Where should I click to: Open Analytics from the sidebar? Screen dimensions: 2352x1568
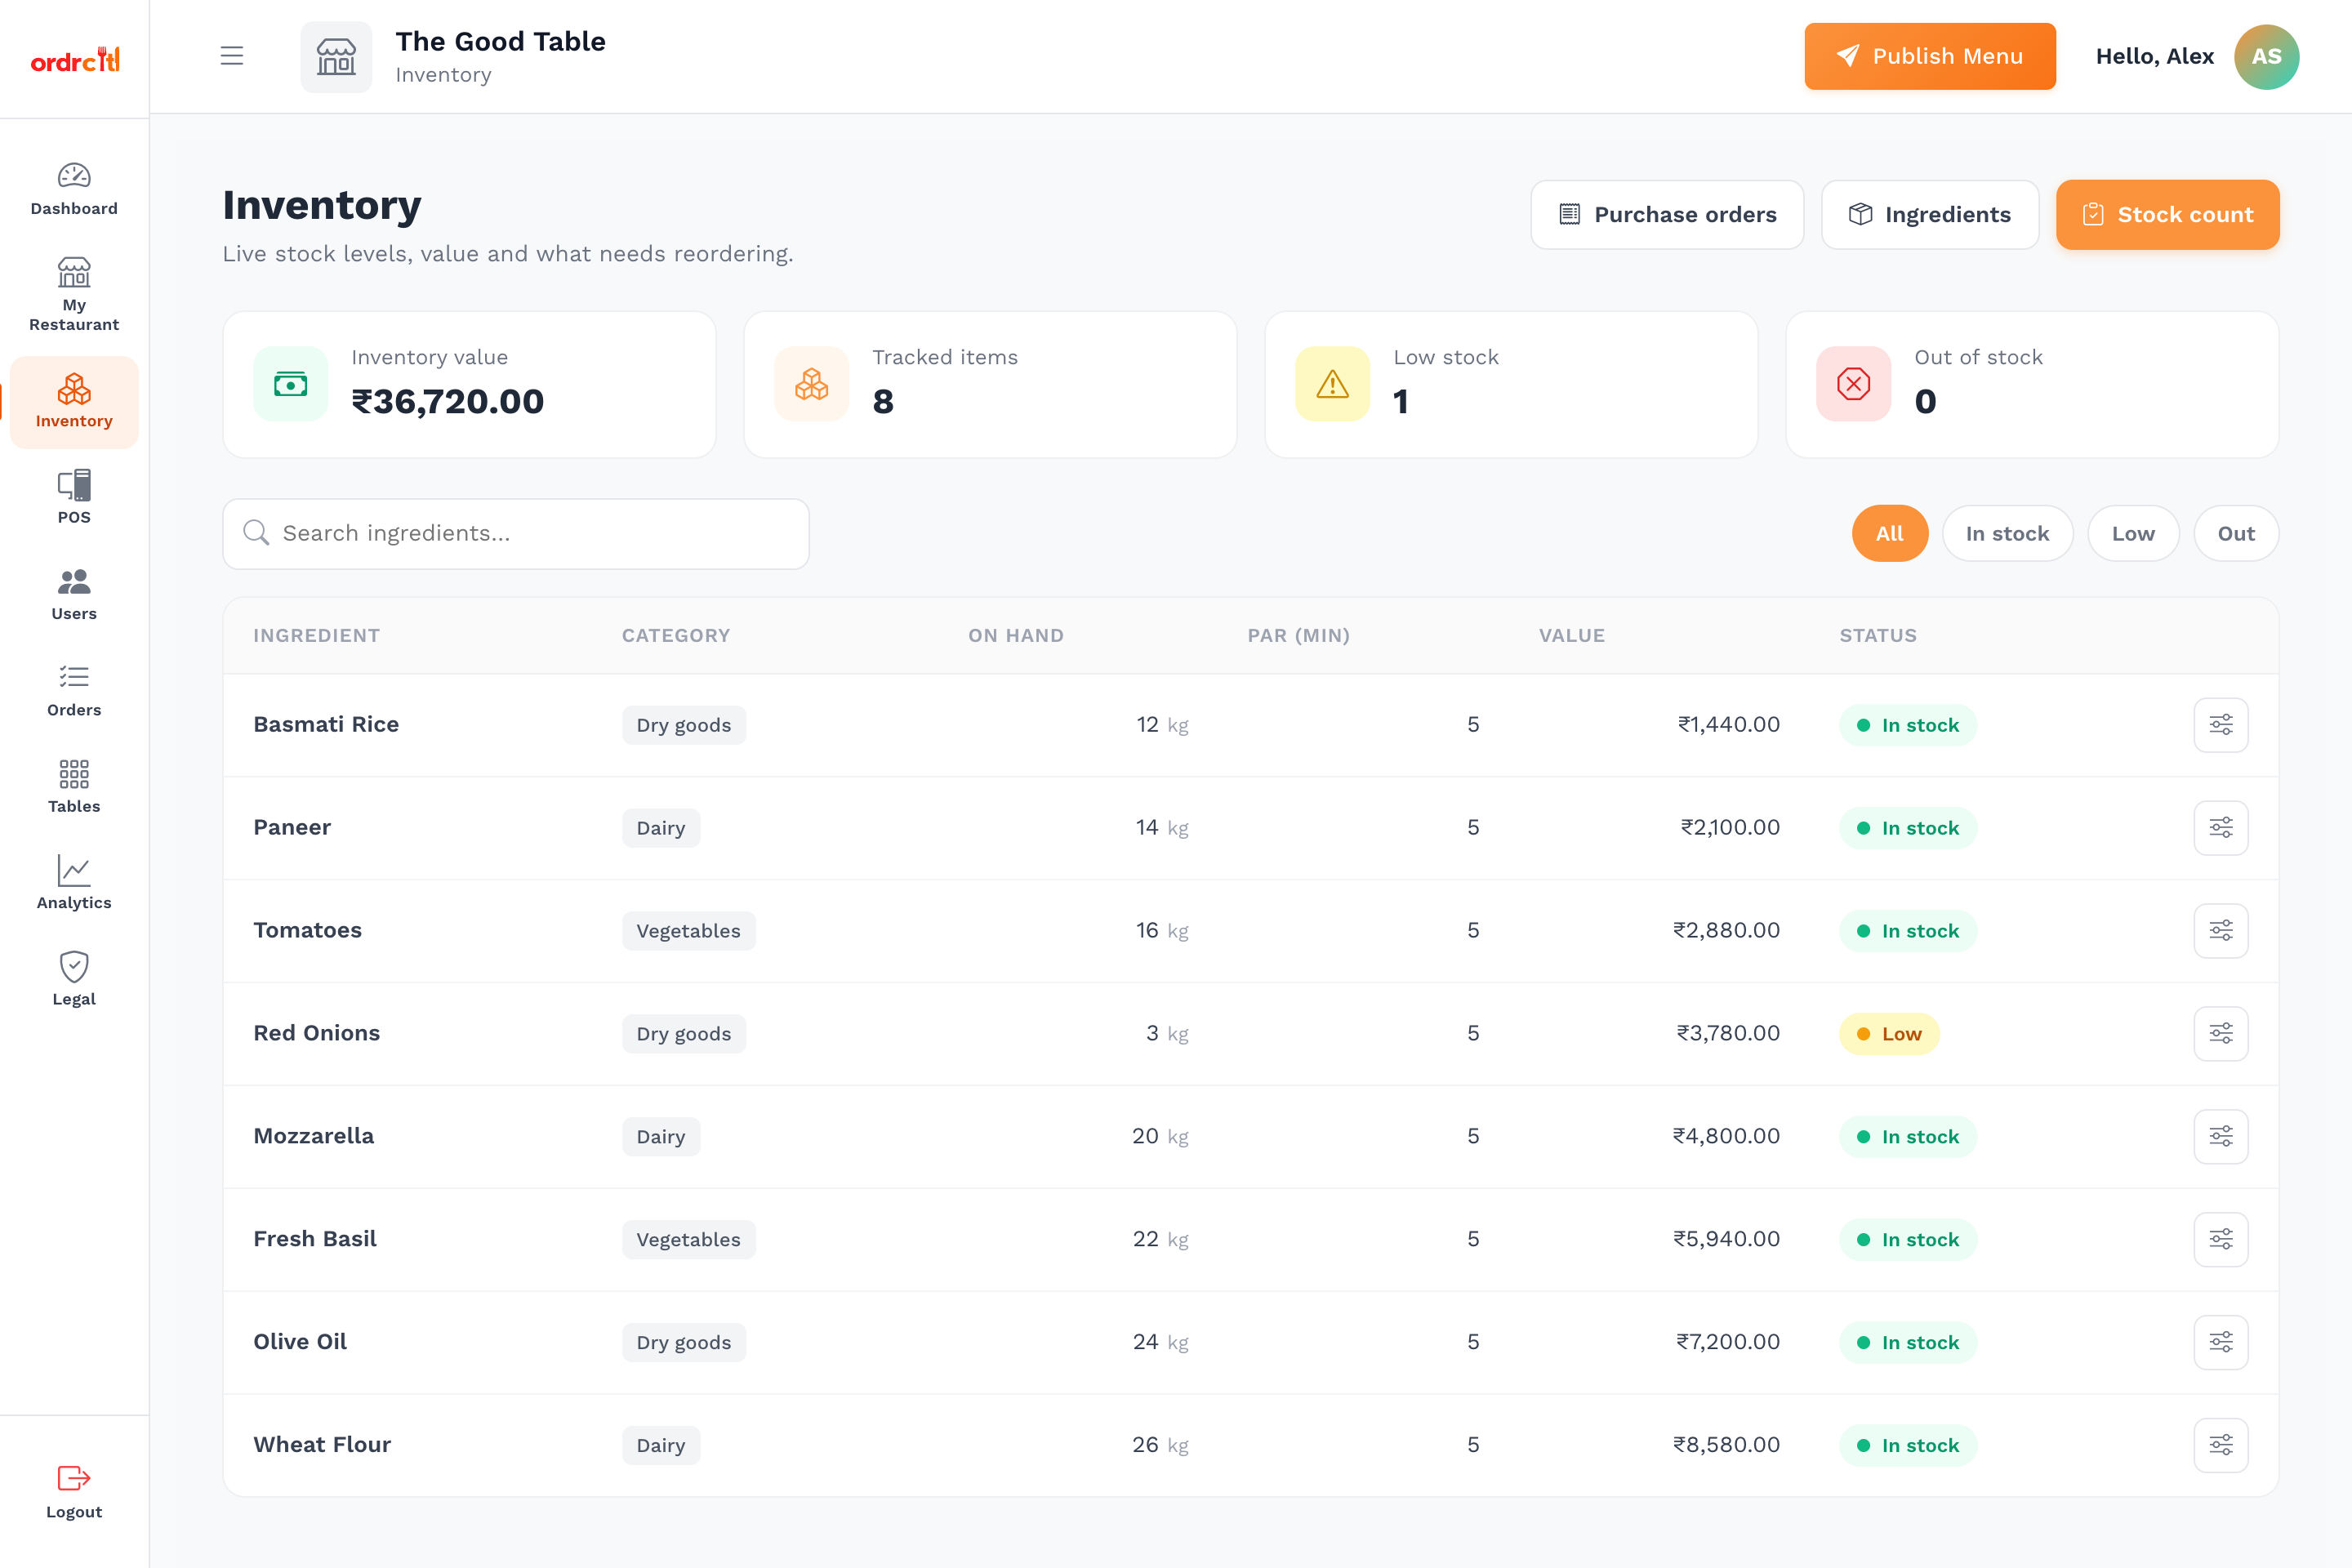[x=74, y=882]
